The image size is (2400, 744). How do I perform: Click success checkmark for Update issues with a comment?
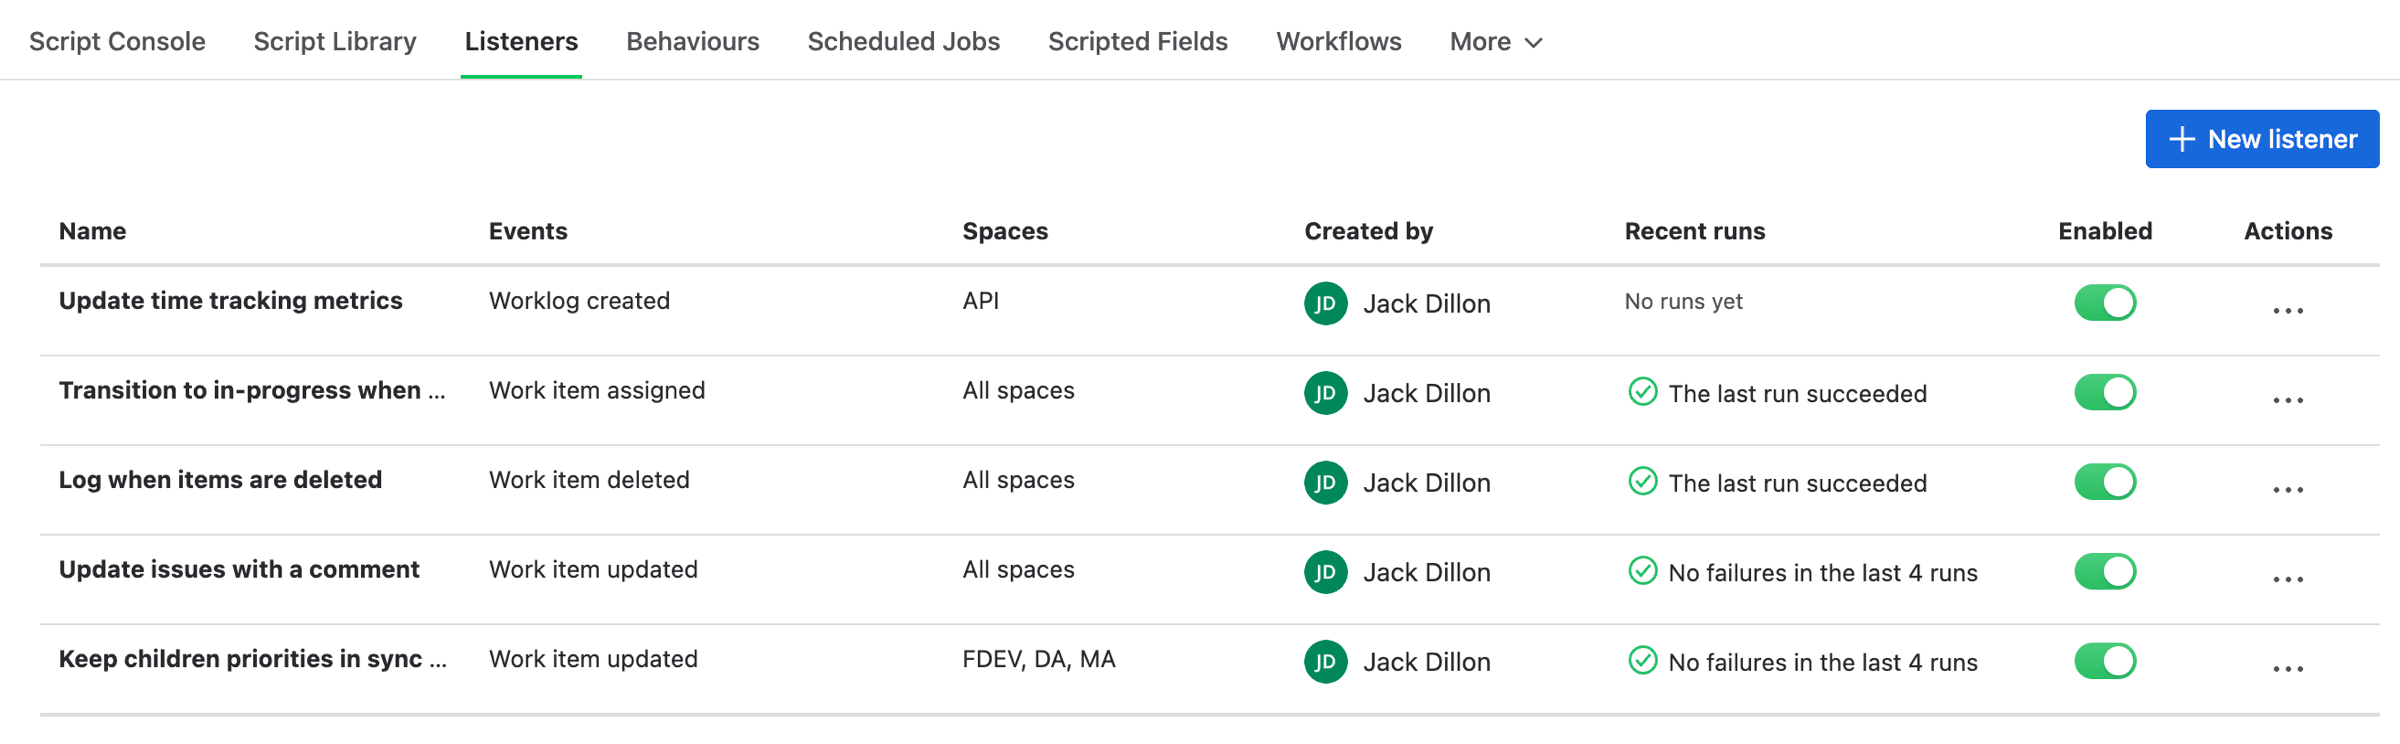[1642, 571]
